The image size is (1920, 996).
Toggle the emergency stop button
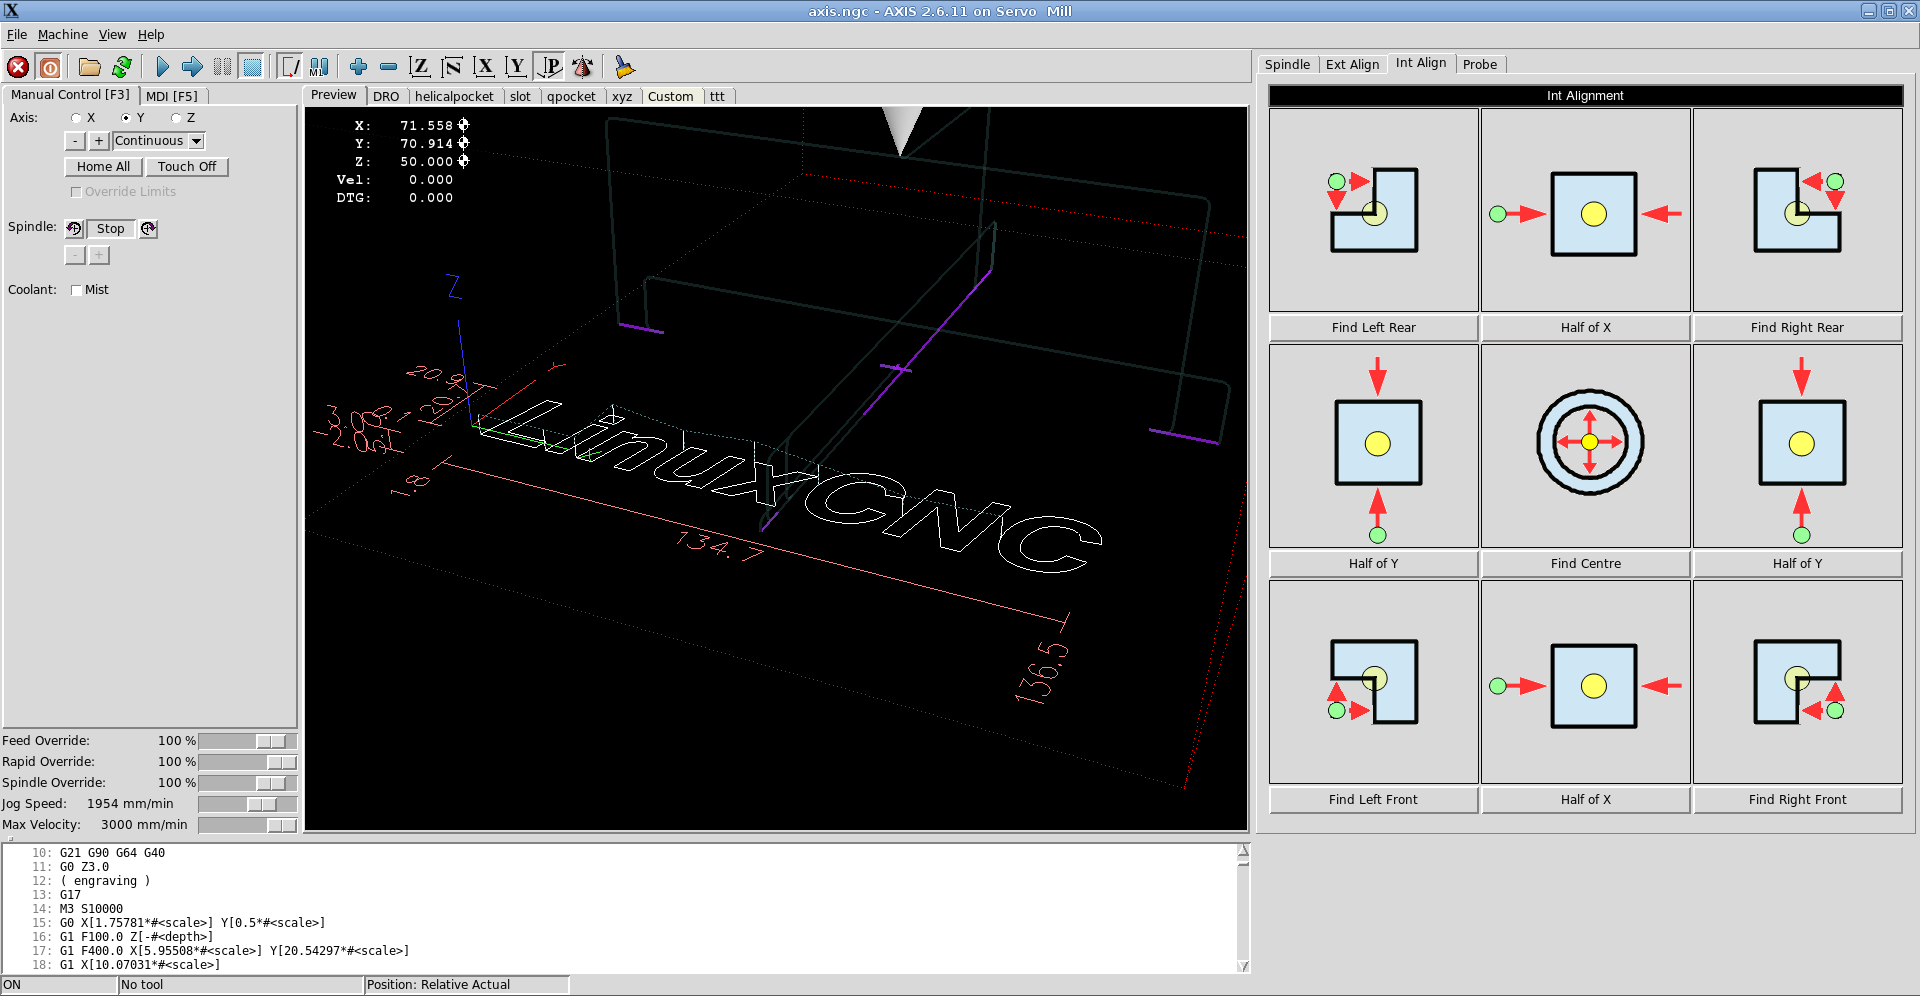tap(18, 67)
